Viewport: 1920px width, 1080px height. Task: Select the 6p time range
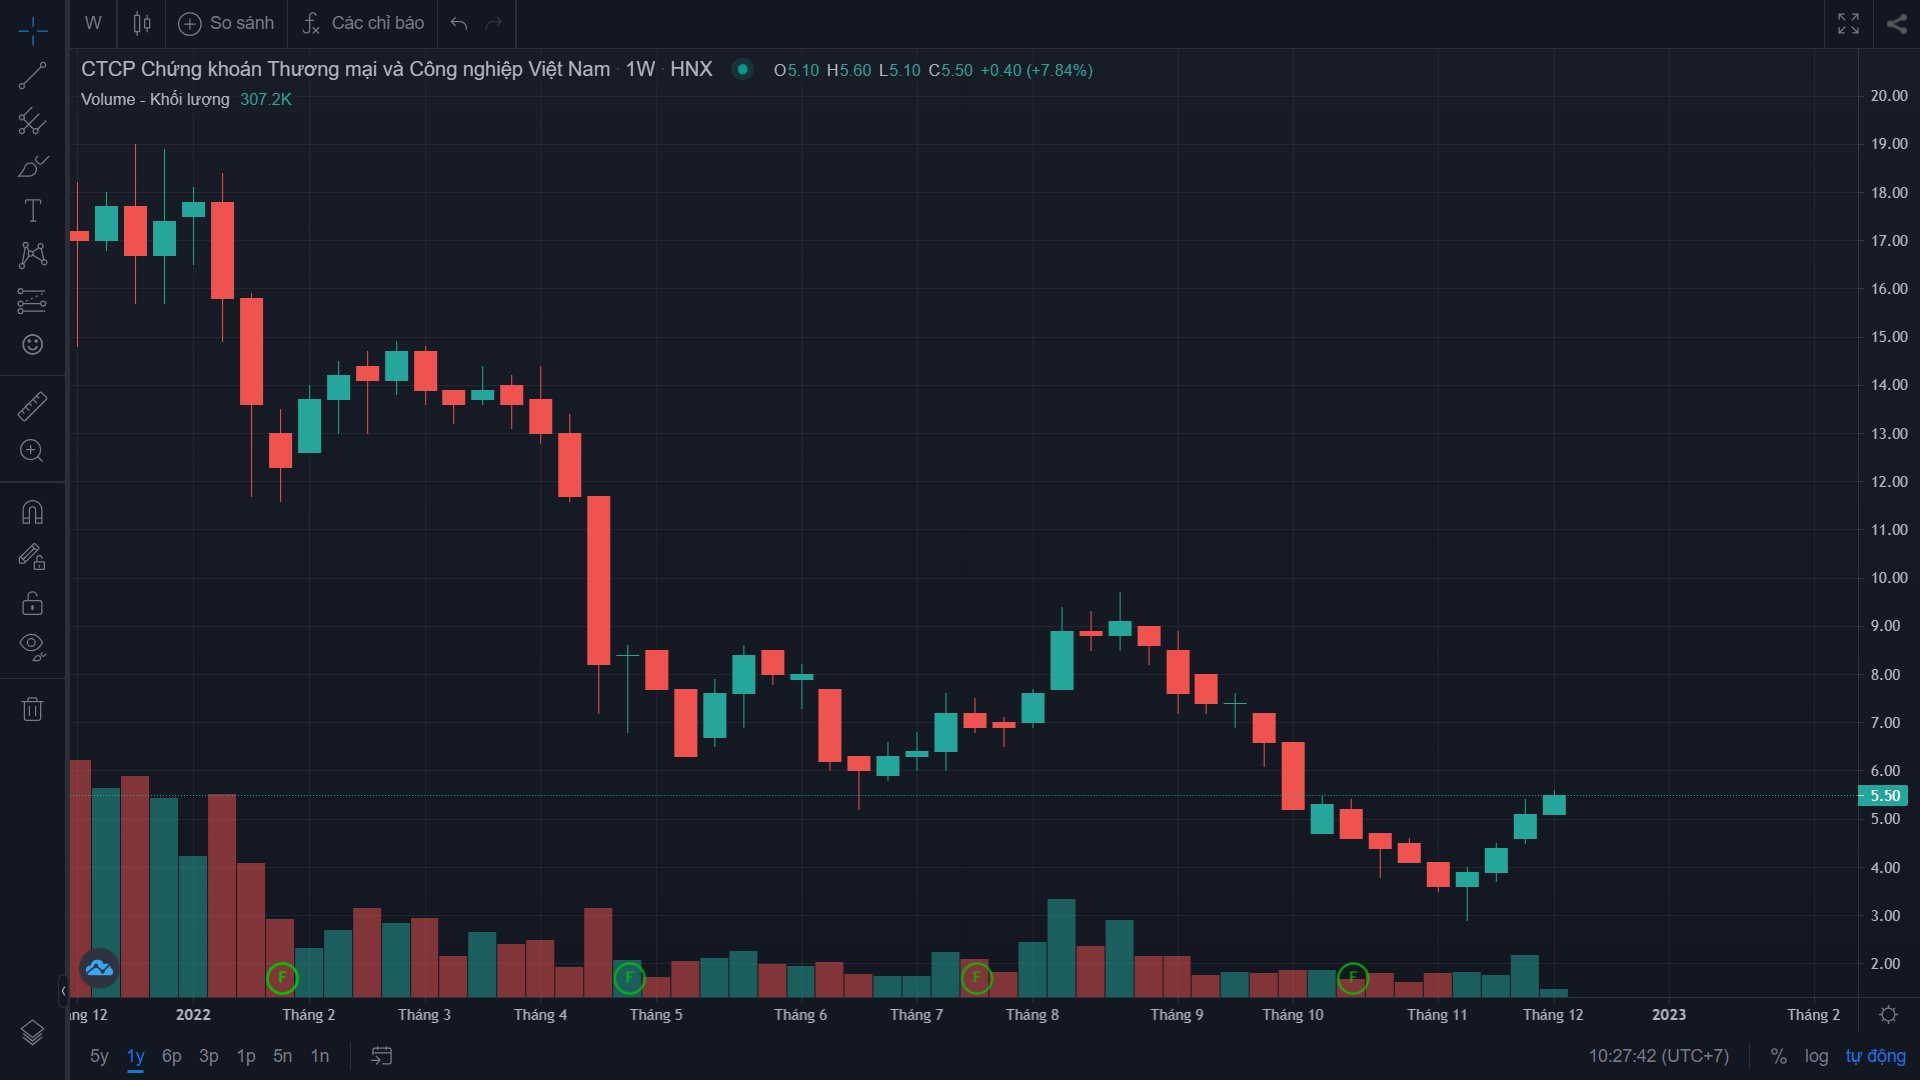(172, 1056)
